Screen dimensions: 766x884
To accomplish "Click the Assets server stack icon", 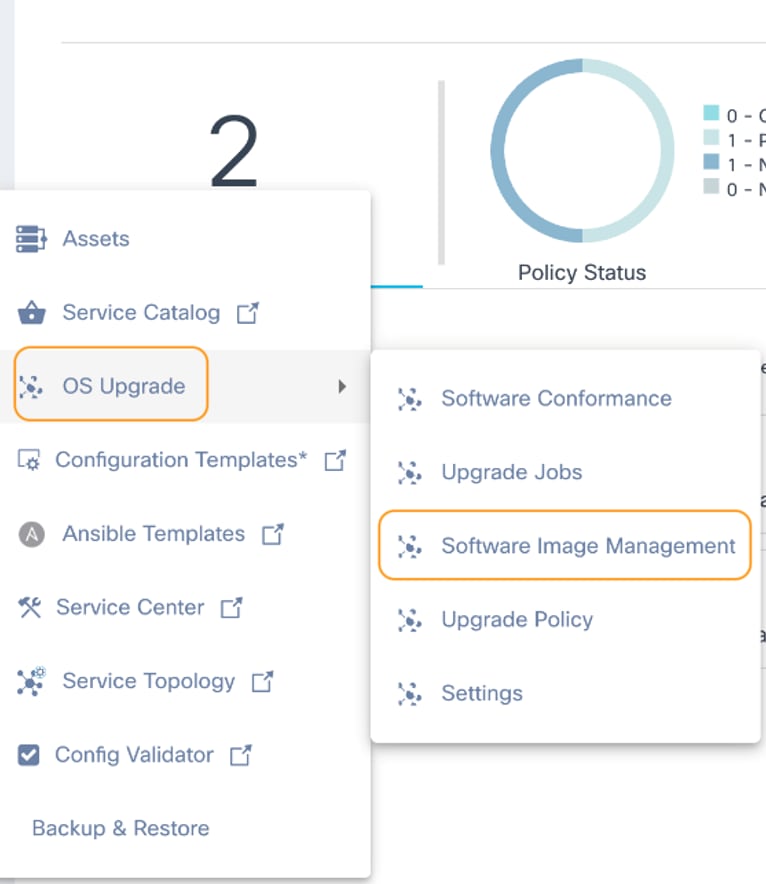I will pos(31,239).
